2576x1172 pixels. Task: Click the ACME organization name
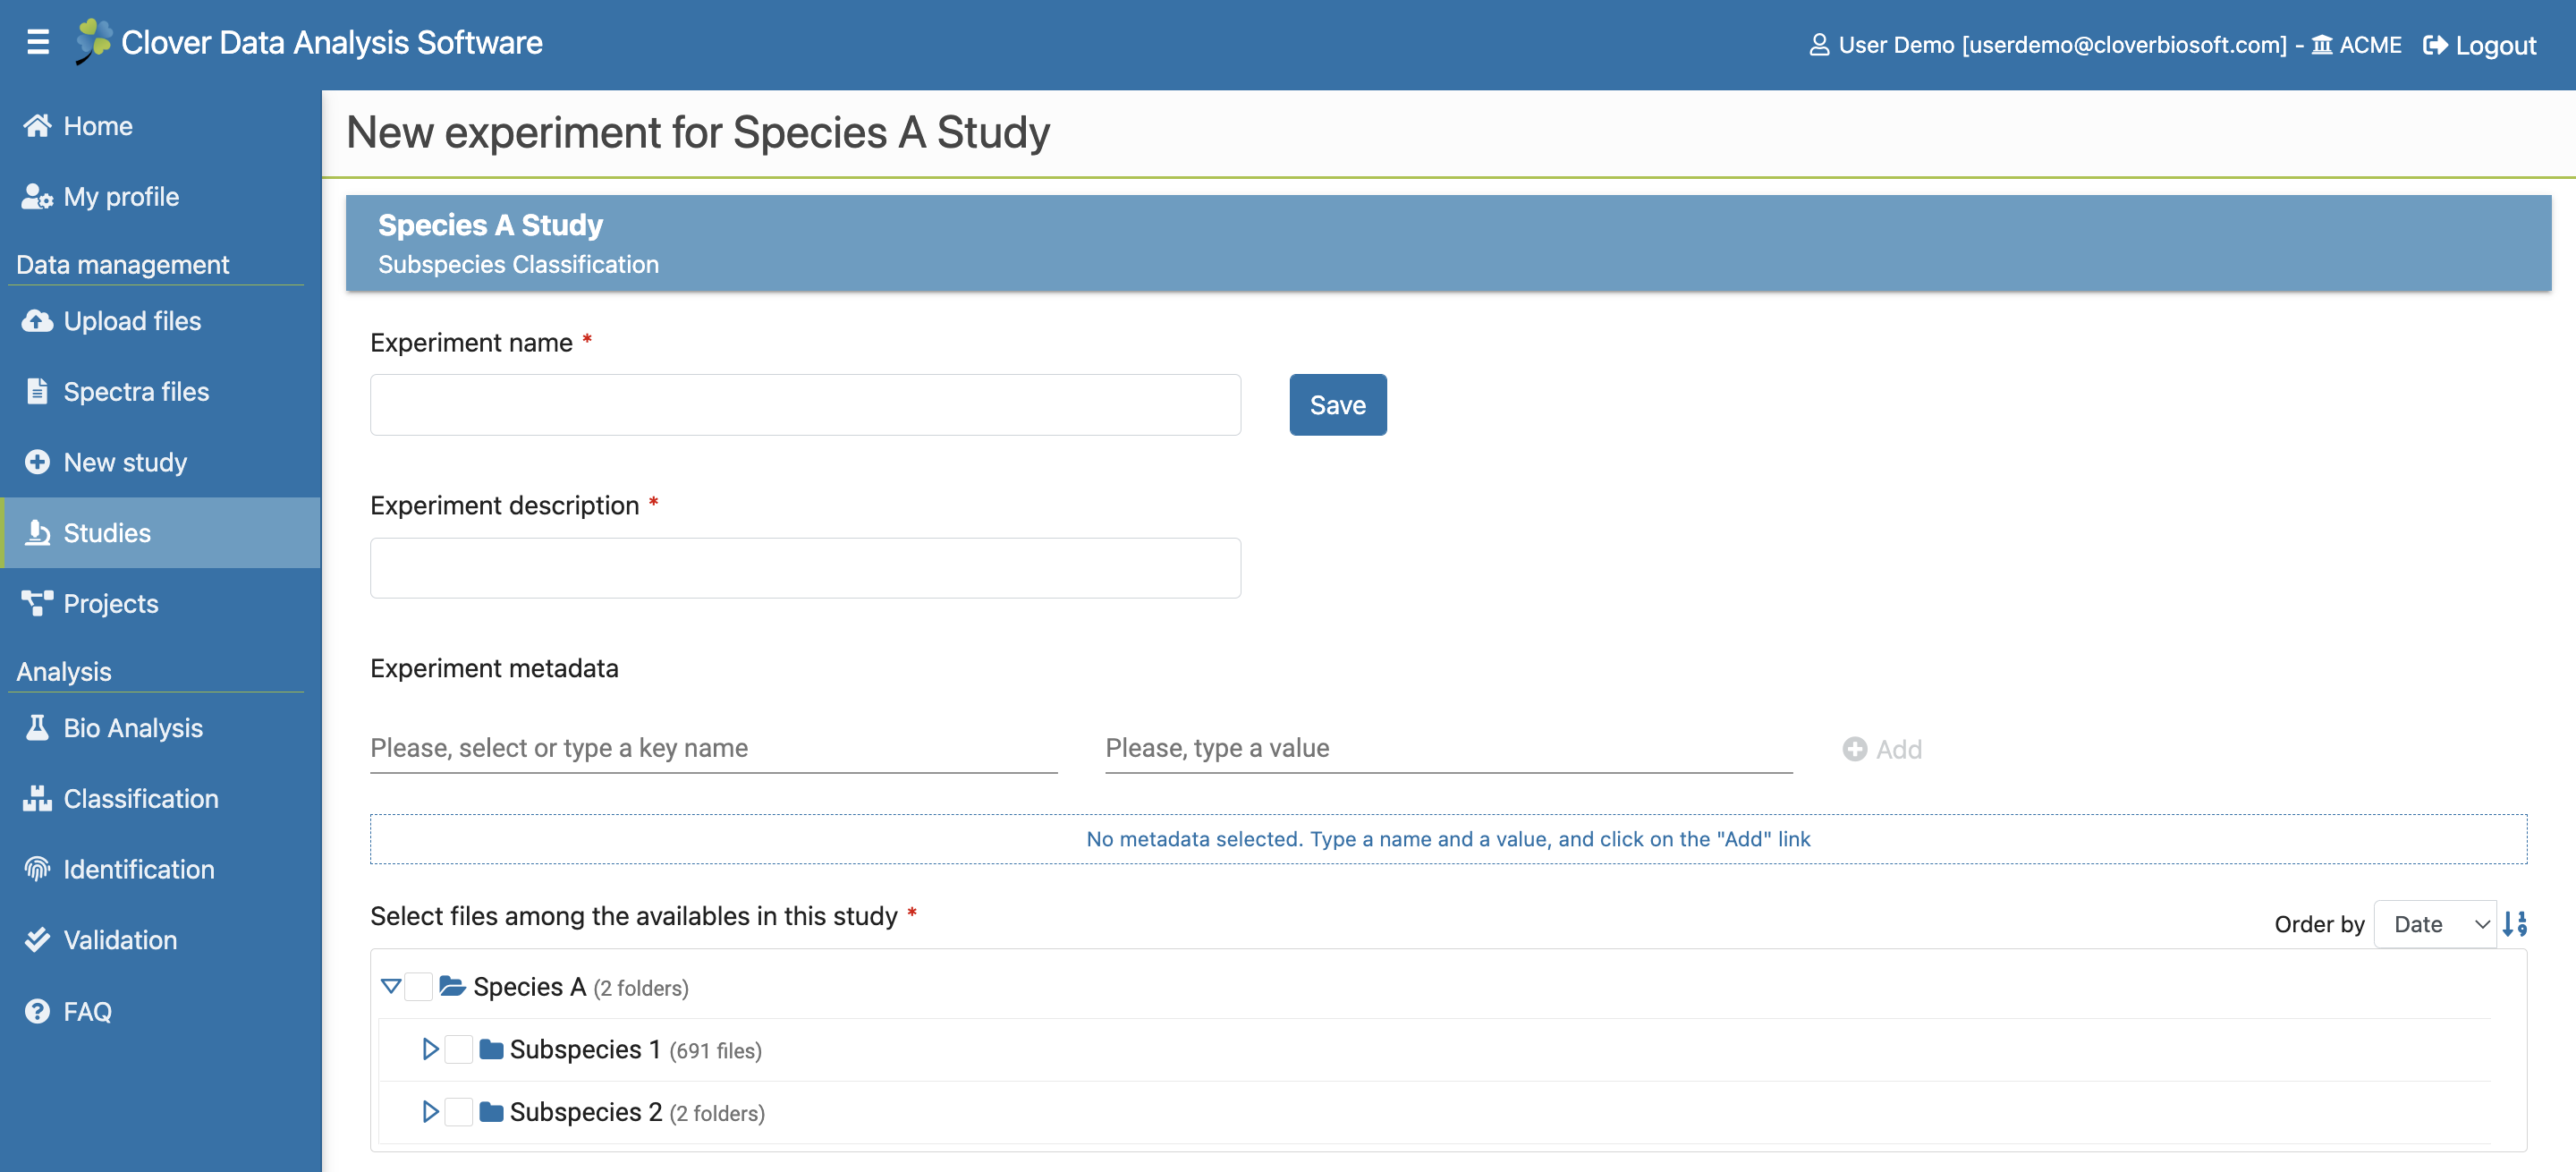2370,45
